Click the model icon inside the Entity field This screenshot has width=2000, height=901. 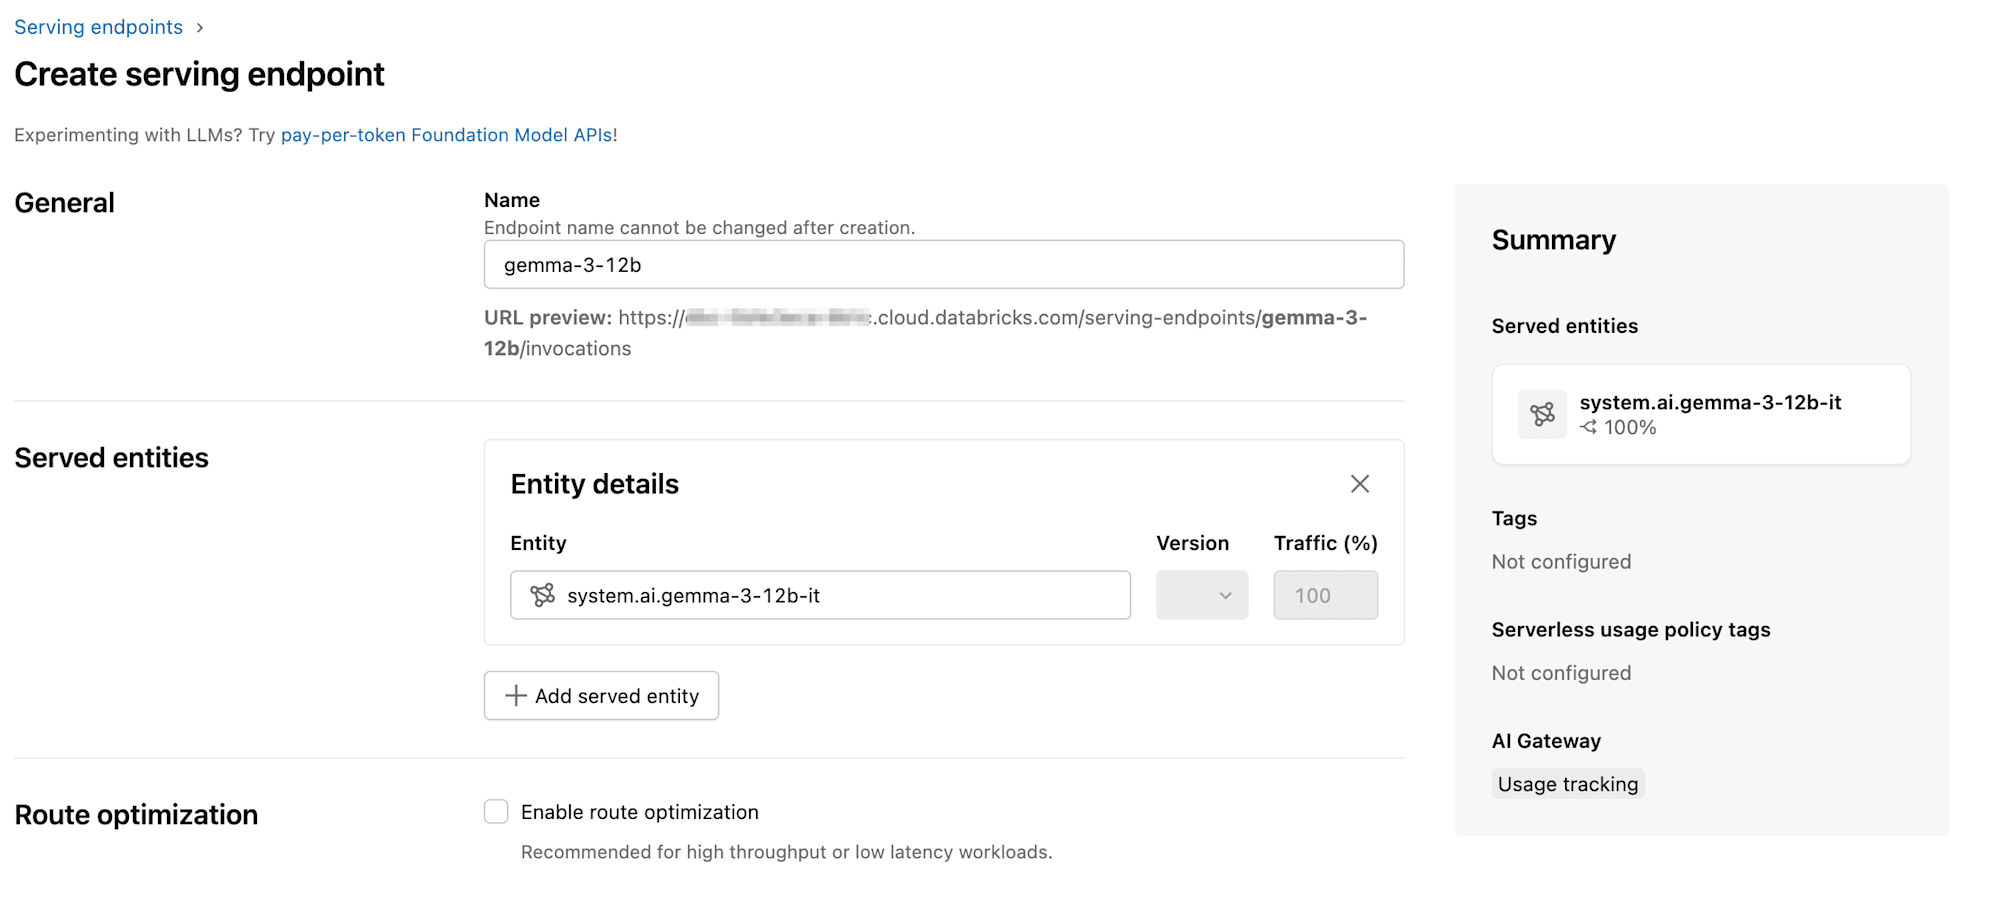(x=541, y=595)
